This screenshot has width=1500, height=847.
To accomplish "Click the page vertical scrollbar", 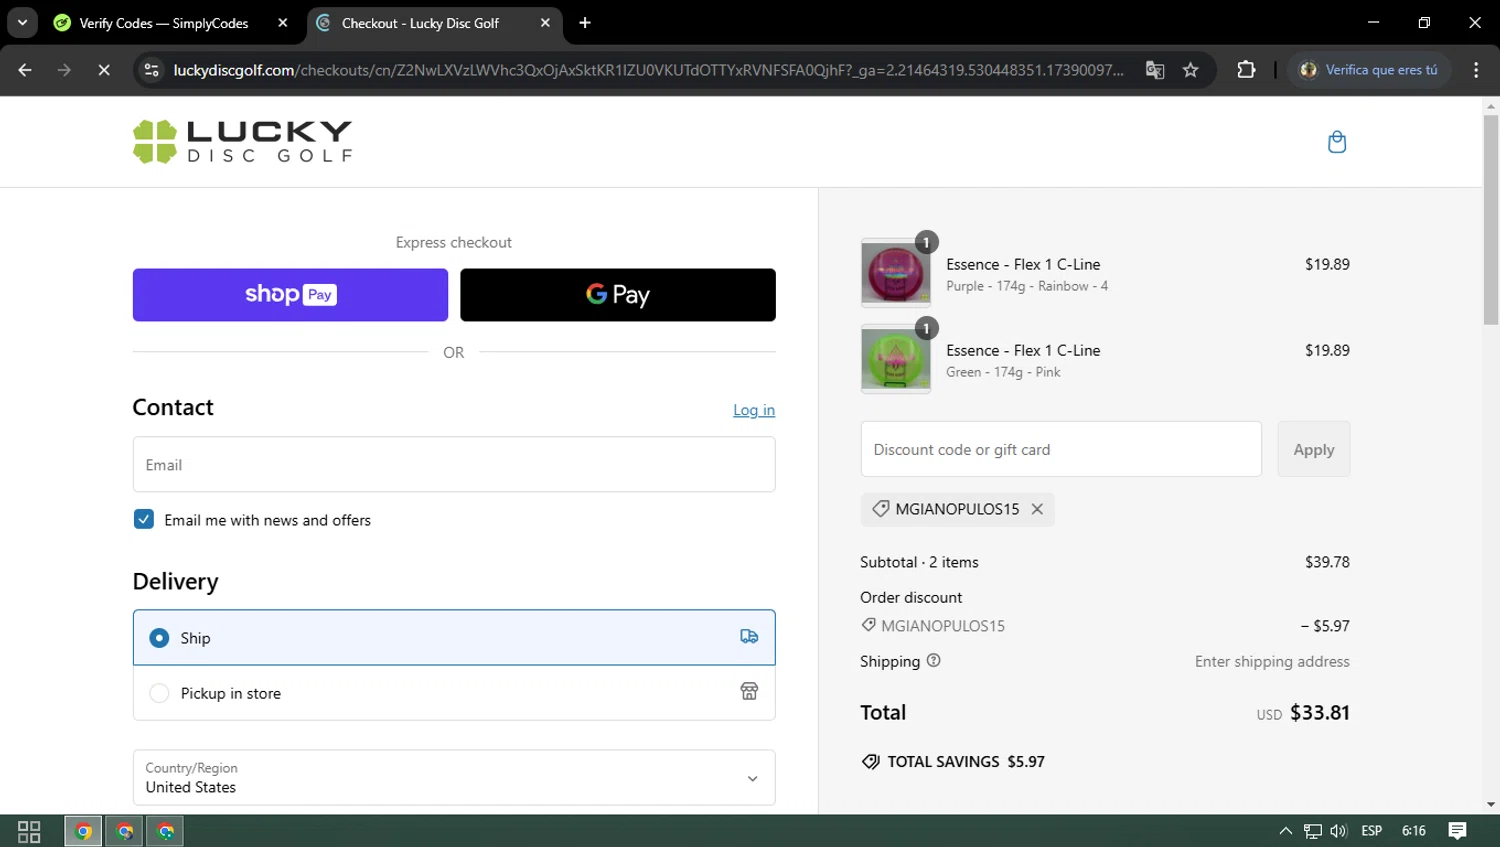I will point(1491,220).
